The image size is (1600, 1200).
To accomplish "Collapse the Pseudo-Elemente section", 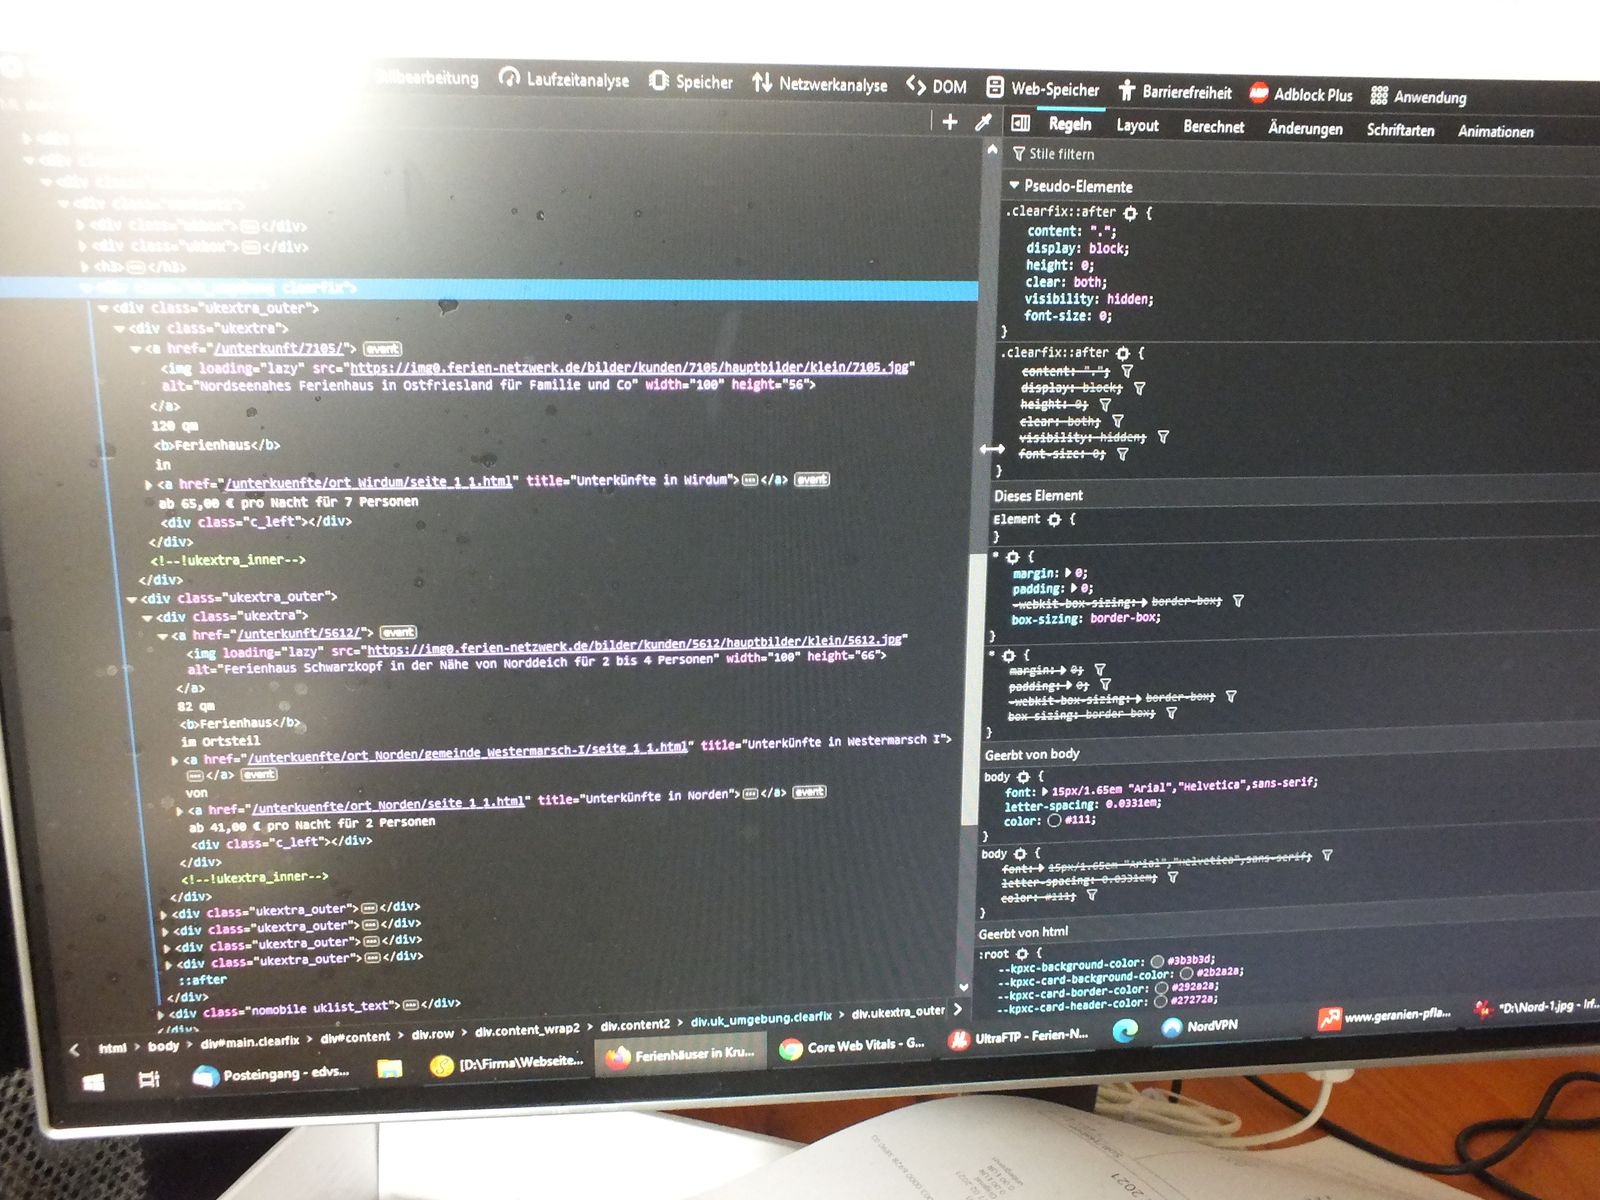I will (1014, 185).
